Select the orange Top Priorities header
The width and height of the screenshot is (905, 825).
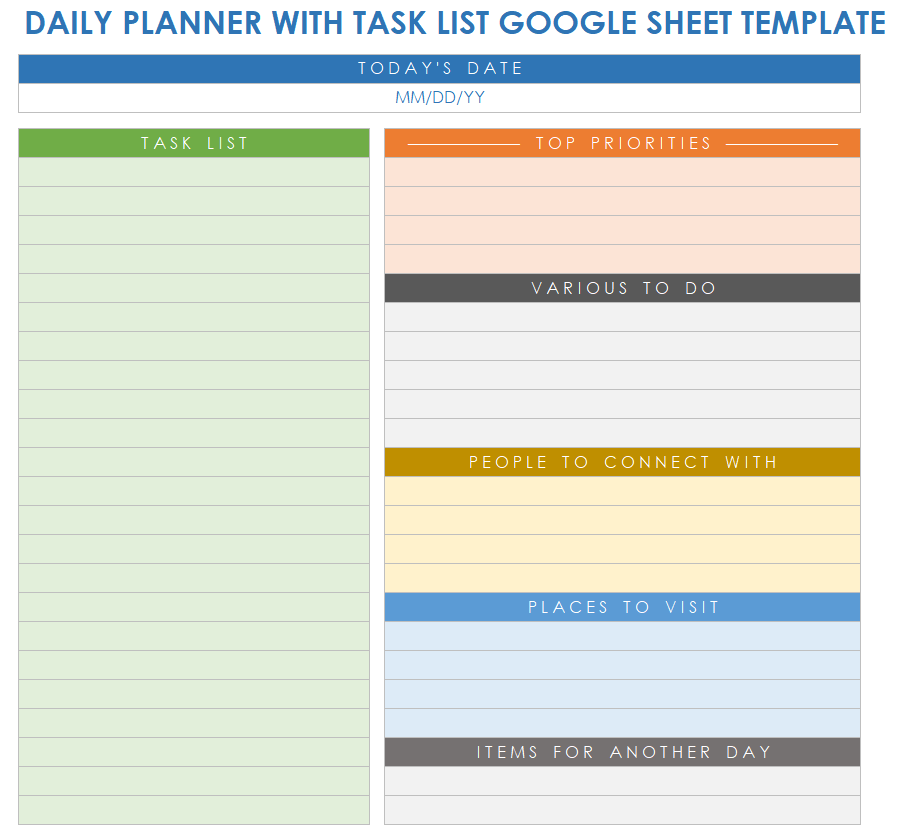point(622,143)
